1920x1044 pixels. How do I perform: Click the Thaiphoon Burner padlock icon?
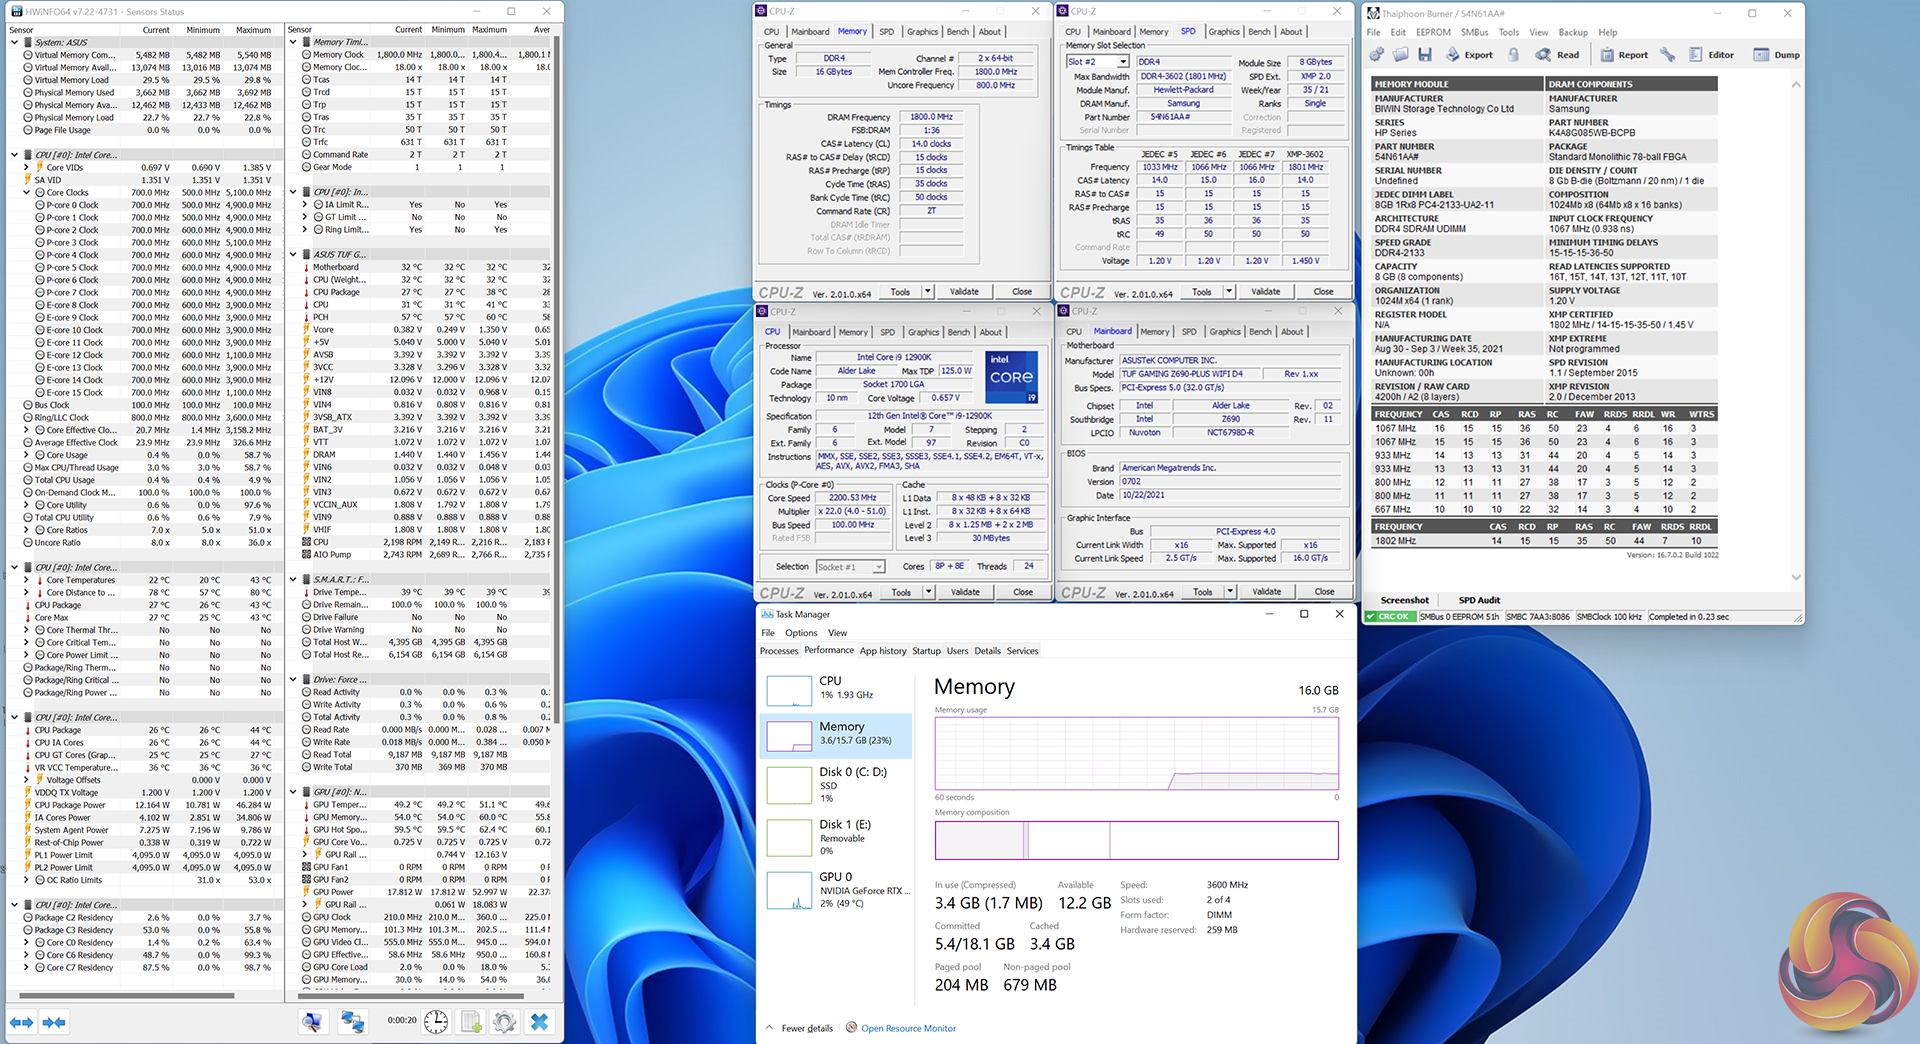coord(1514,55)
